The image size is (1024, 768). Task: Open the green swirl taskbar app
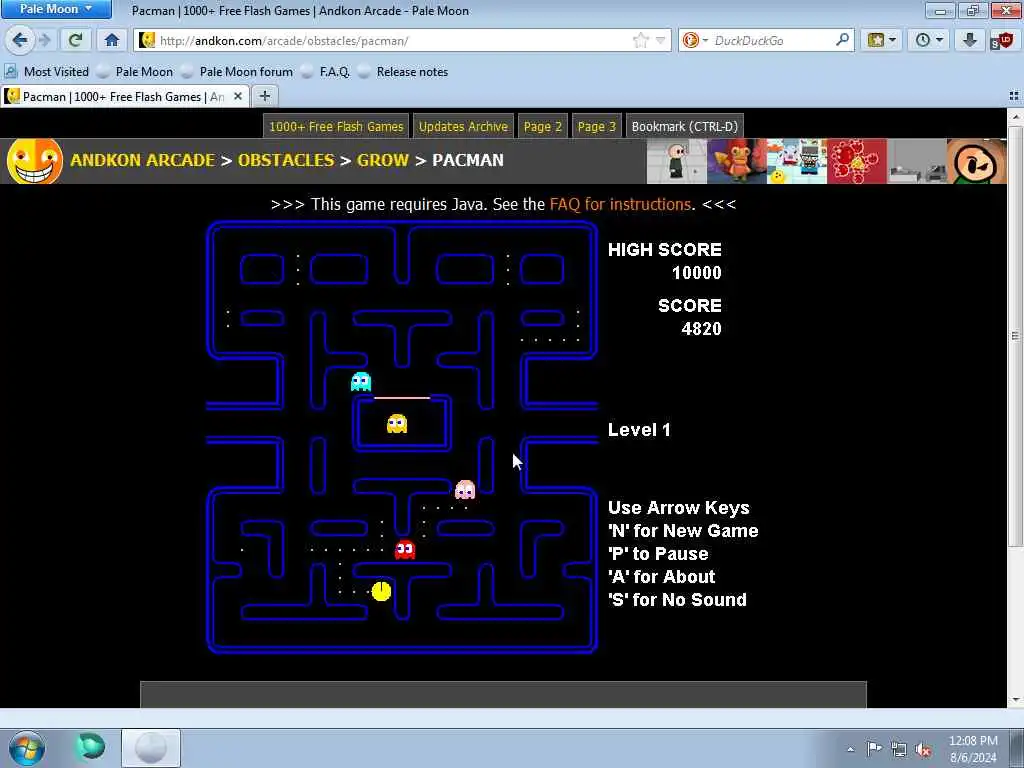pos(91,748)
